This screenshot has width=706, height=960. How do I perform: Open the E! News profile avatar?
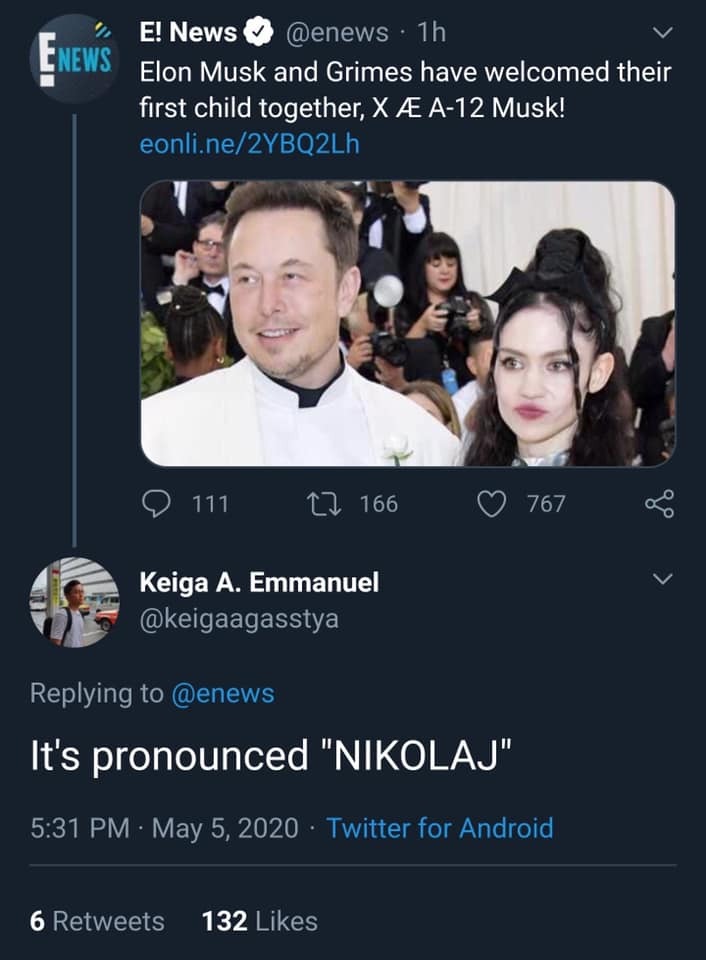click(x=74, y=58)
